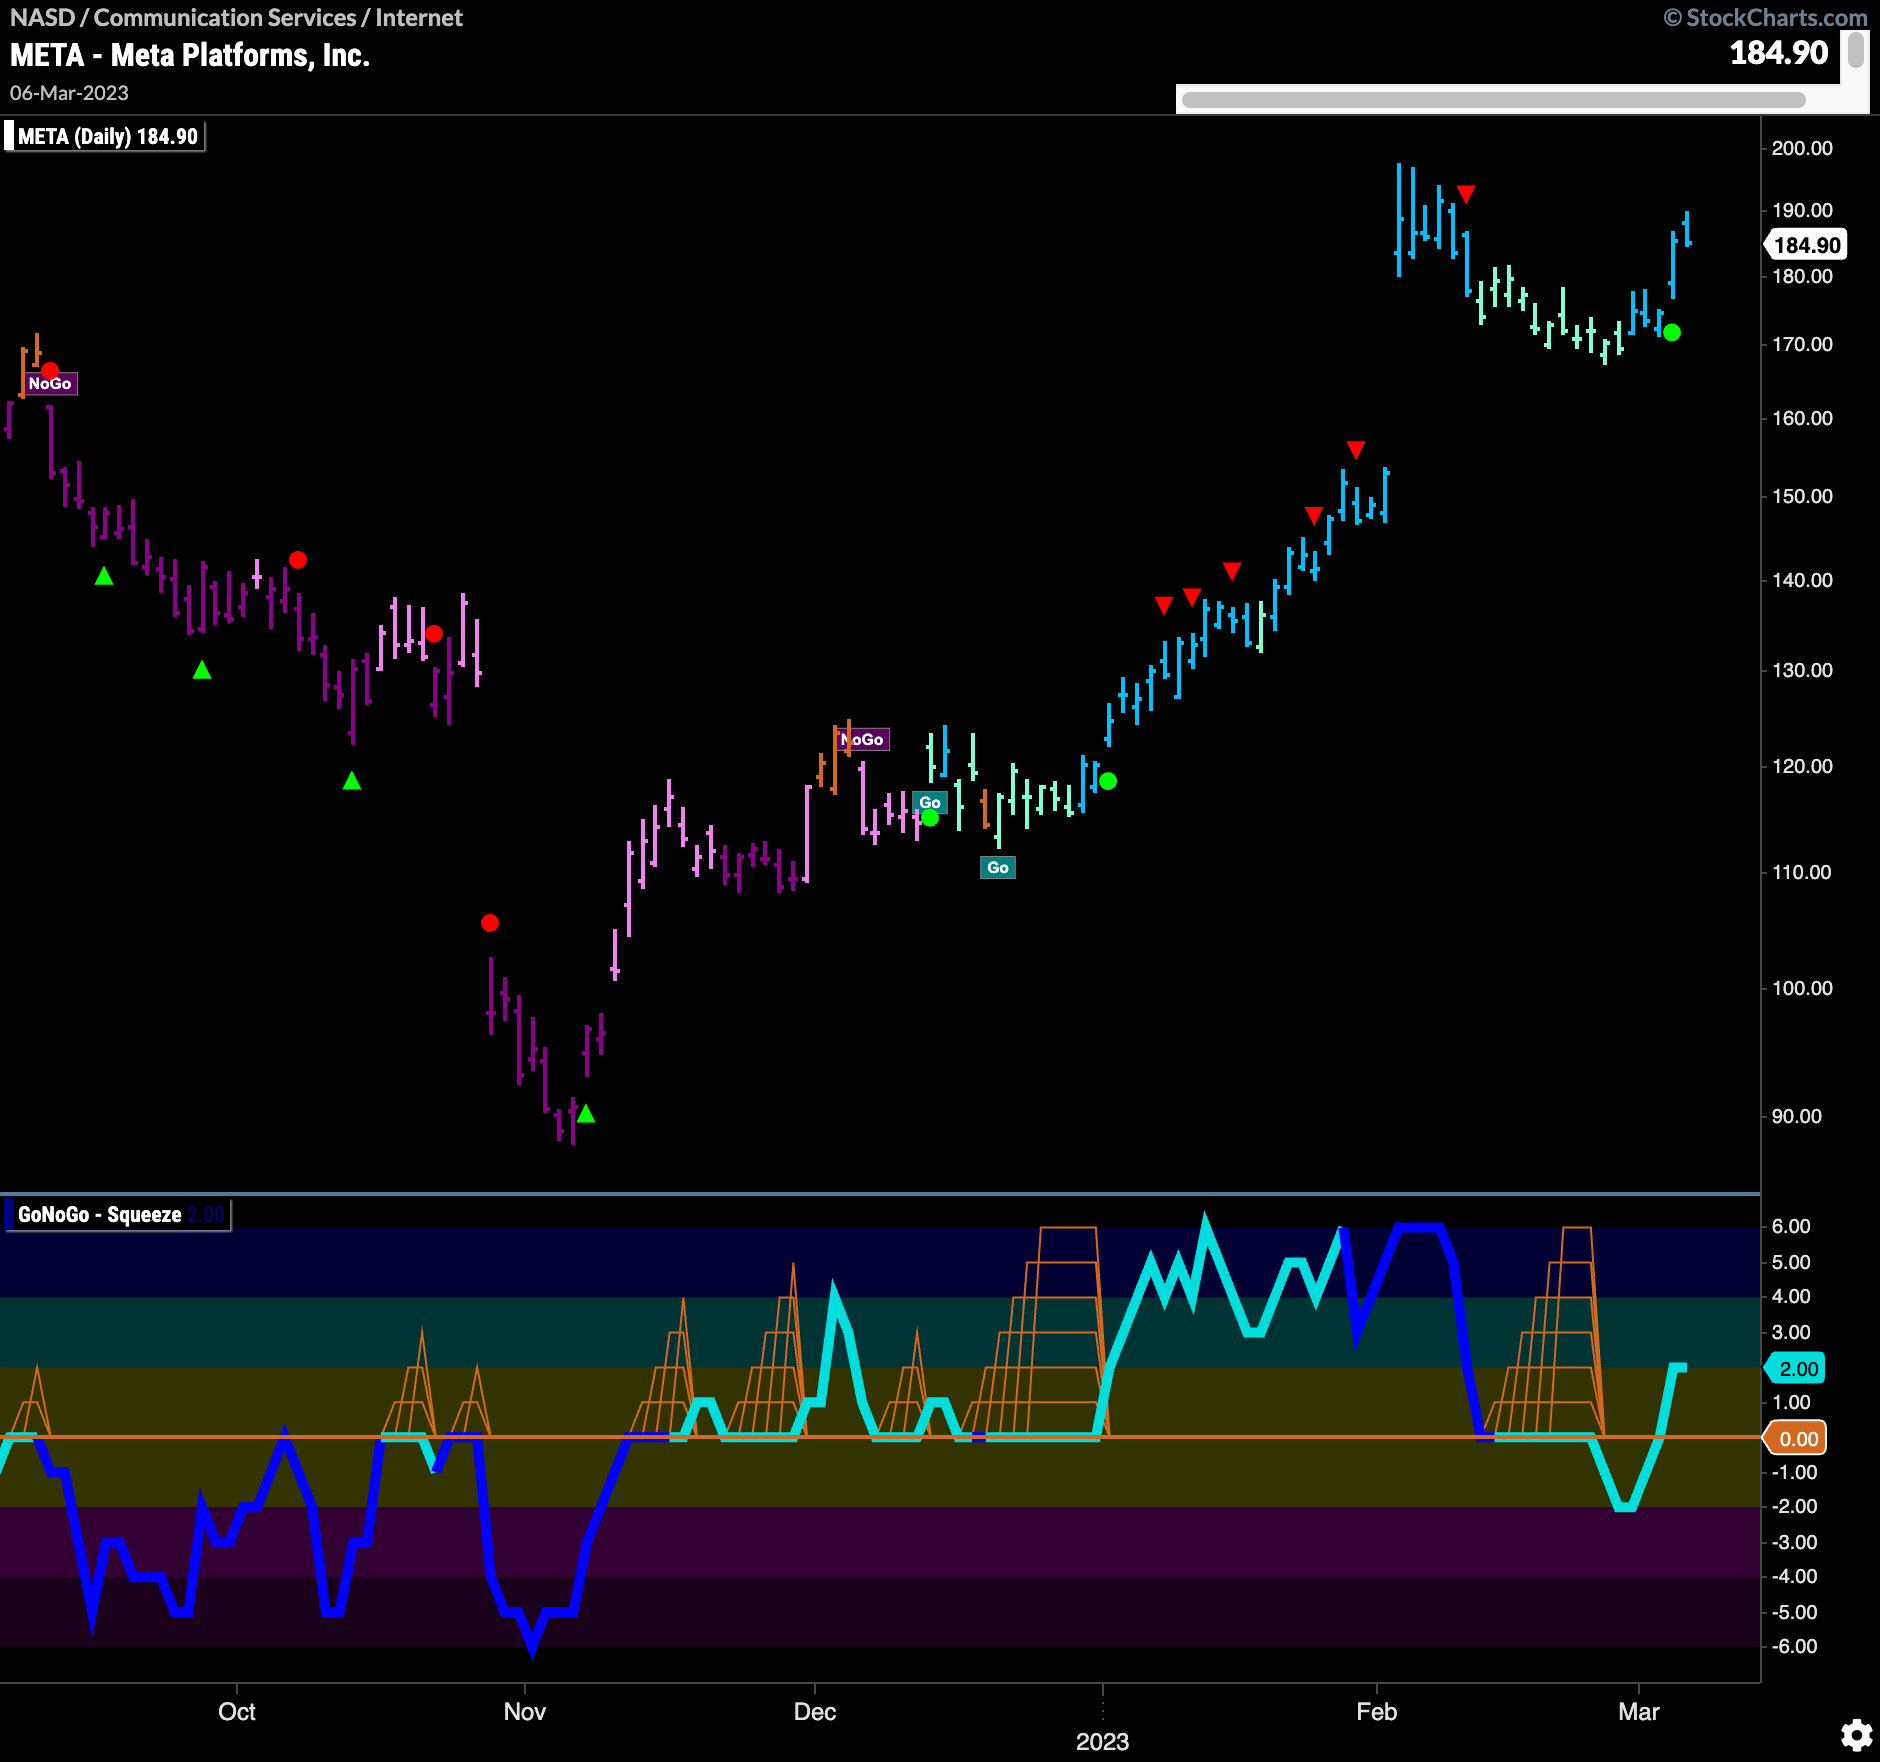Screen dimensions: 1880x1762
Task: Open the chart settings gear icon
Action: pos(1856,1735)
